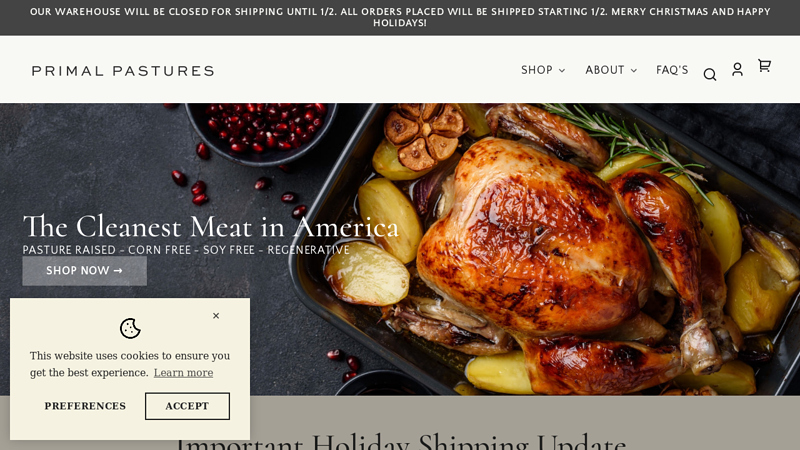Open the search magnifier icon
The image size is (800, 450).
pos(710,74)
